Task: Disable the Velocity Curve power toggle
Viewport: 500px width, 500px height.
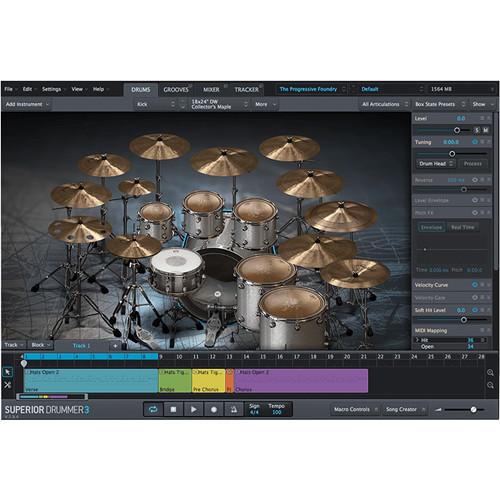Action: pyautogui.click(x=475, y=285)
